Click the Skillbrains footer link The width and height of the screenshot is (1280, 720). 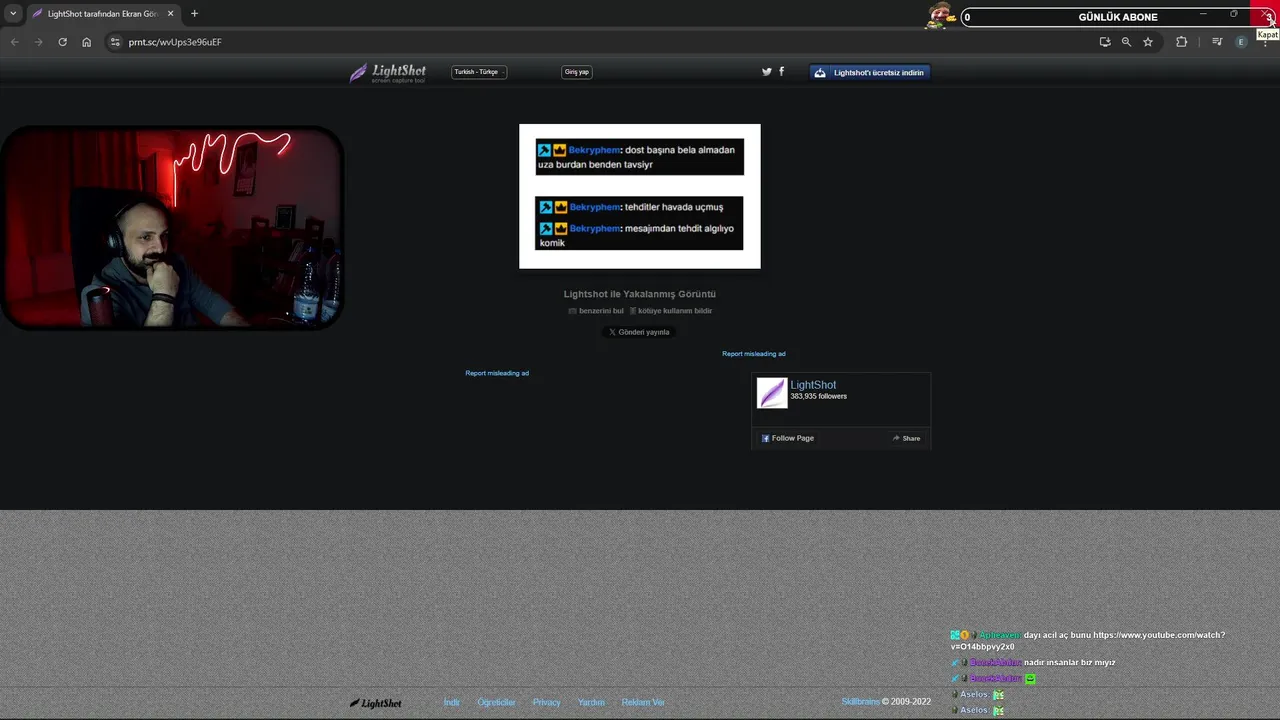coord(860,702)
